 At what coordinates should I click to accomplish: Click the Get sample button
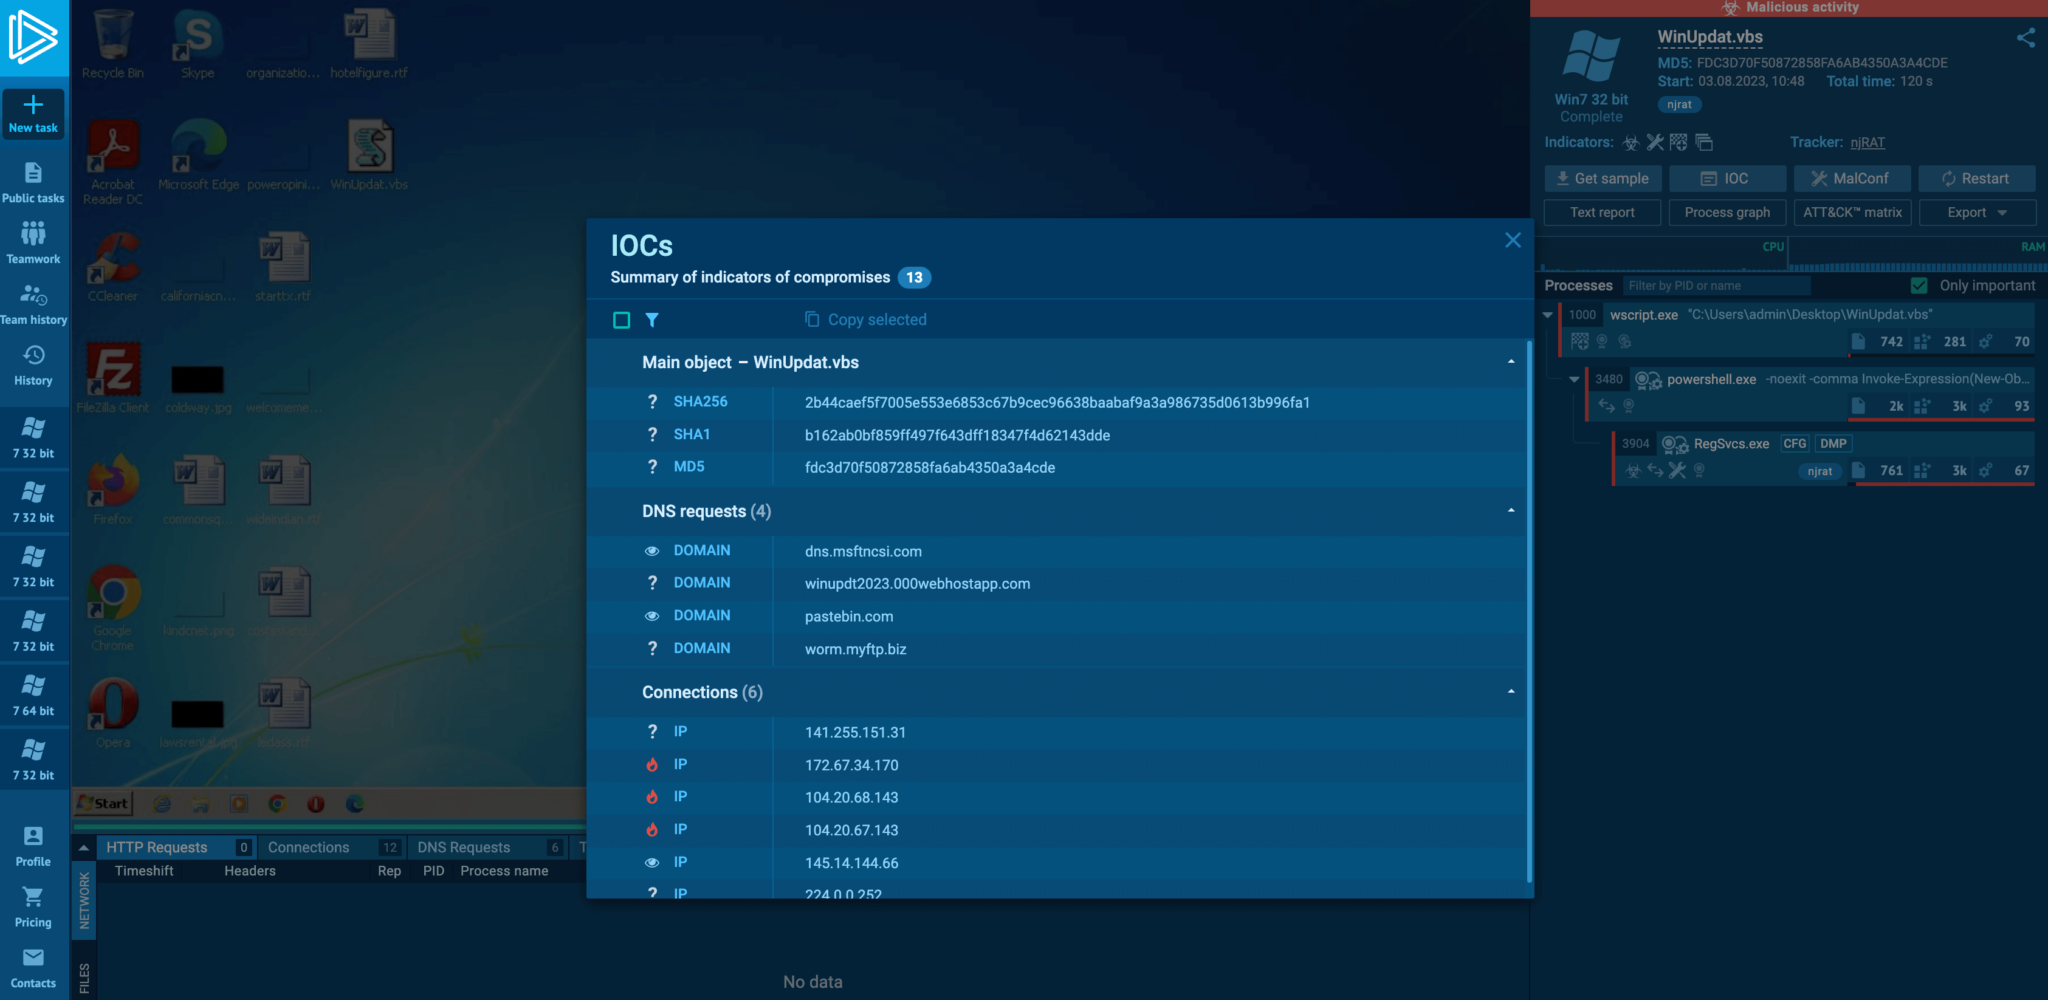(1602, 178)
